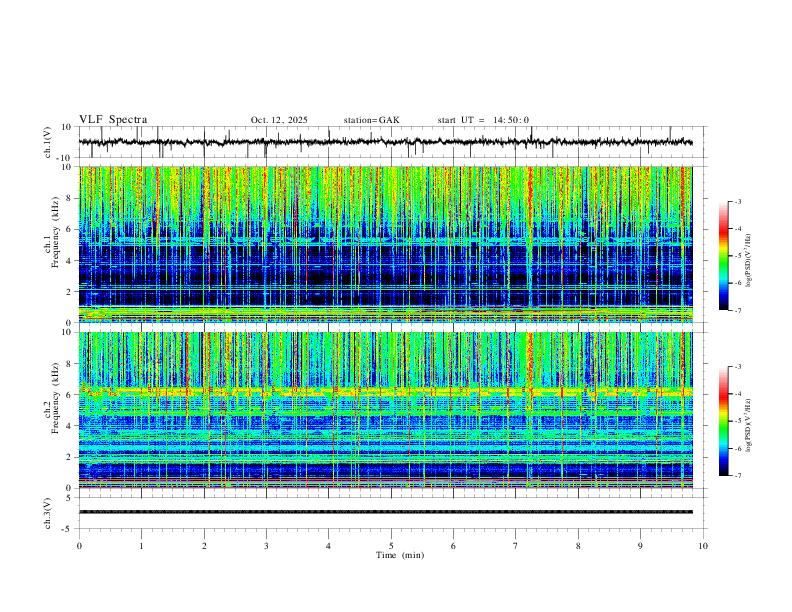The width and height of the screenshot is (792, 612).
Task: Click the 'start UT = 14:50:0' text
Action: pyautogui.click(x=483, y=120)
